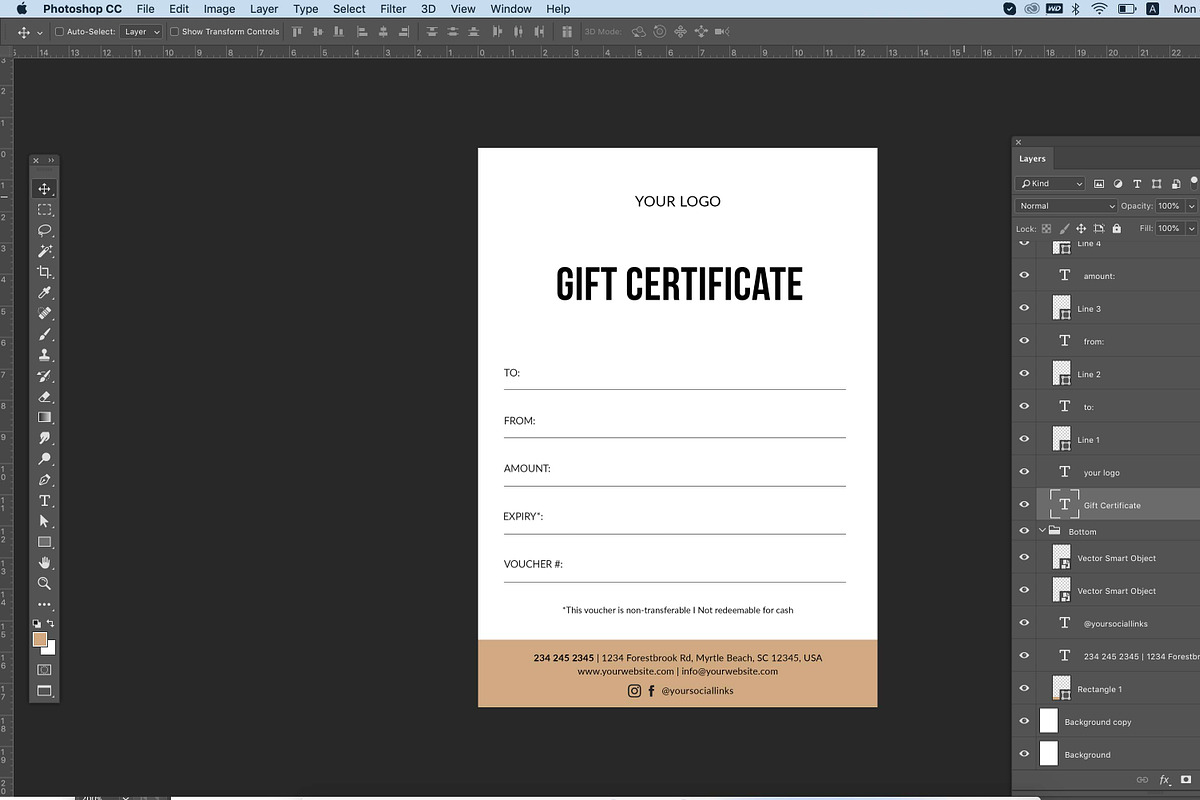Hide the 'from:' text layer
This screenshot has width=1200, height=800.
tap(1024, 341)
